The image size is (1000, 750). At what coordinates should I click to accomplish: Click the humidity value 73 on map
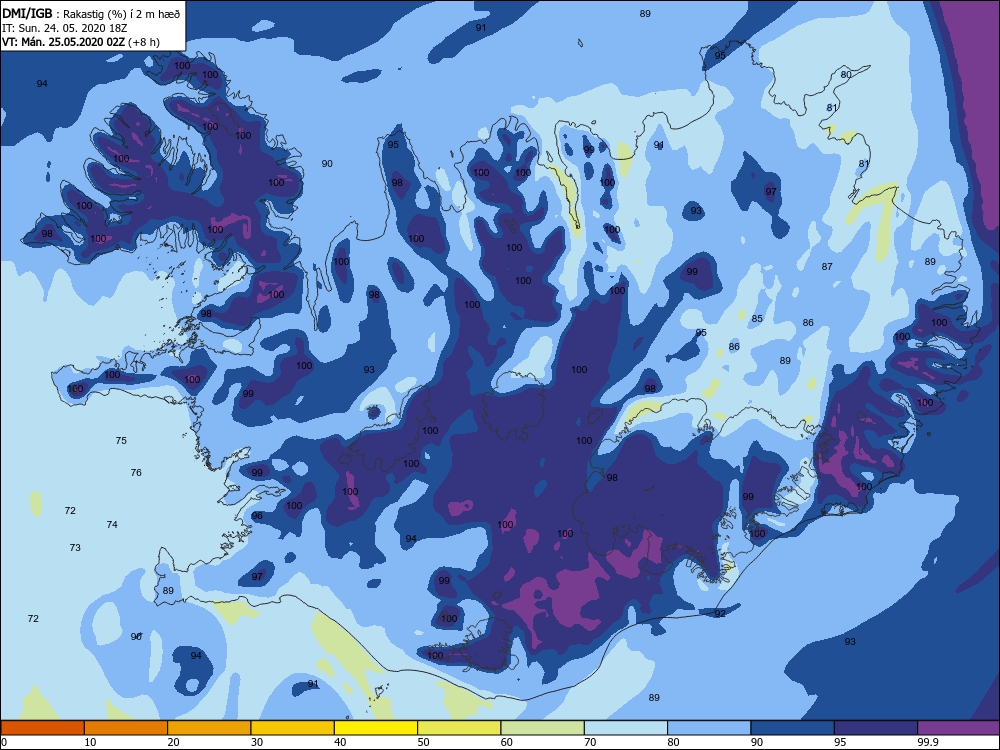click(75, 548)
